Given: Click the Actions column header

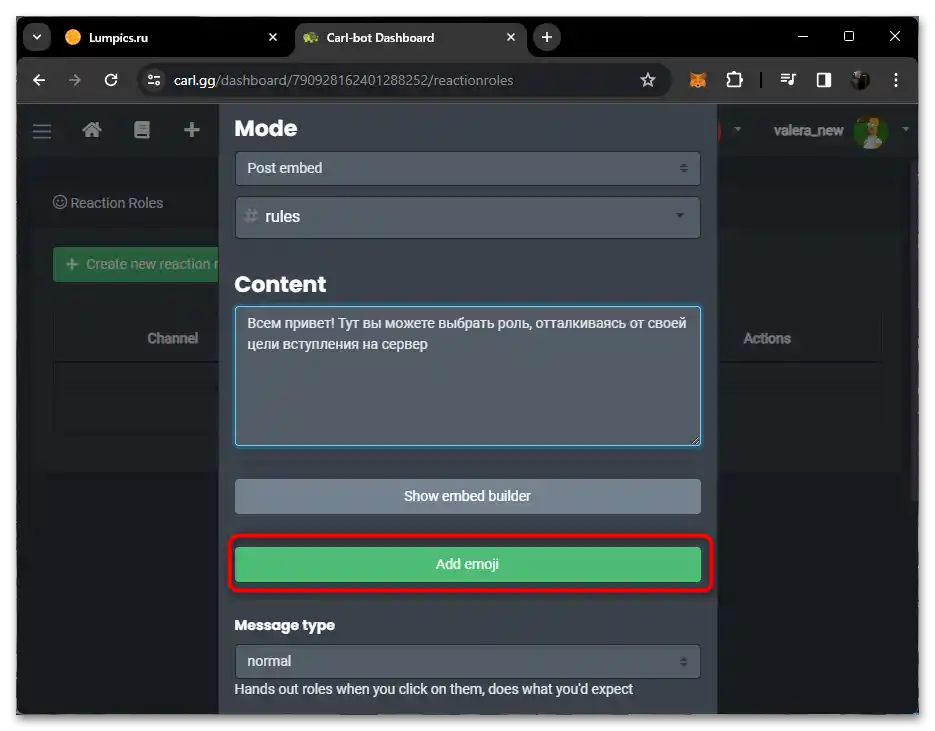Looking at the screenshot, I should coord(767,338).
